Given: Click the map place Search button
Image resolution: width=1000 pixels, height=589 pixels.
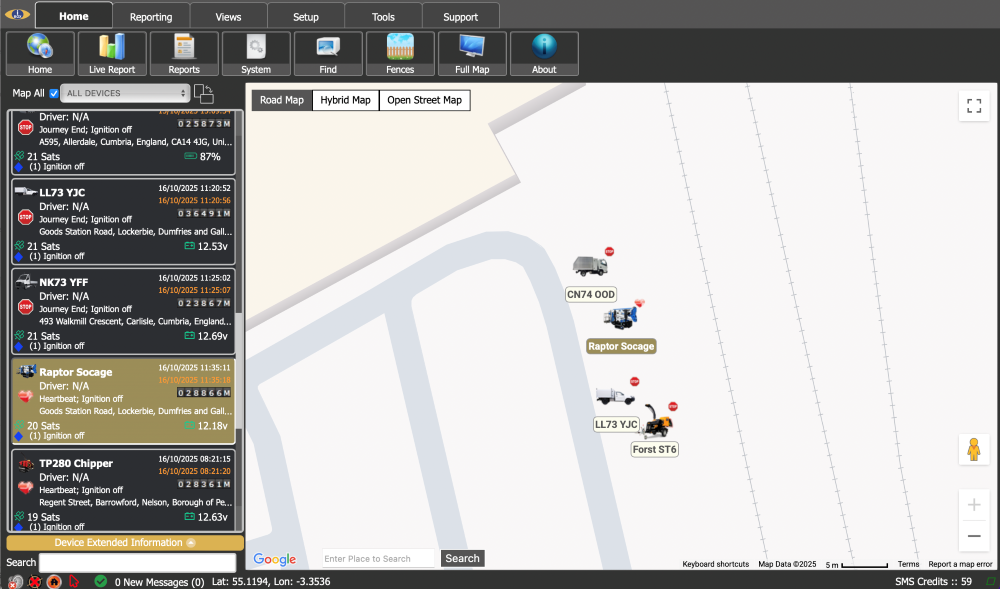Looking at the screenshot, I should click(x=462, y=558).
